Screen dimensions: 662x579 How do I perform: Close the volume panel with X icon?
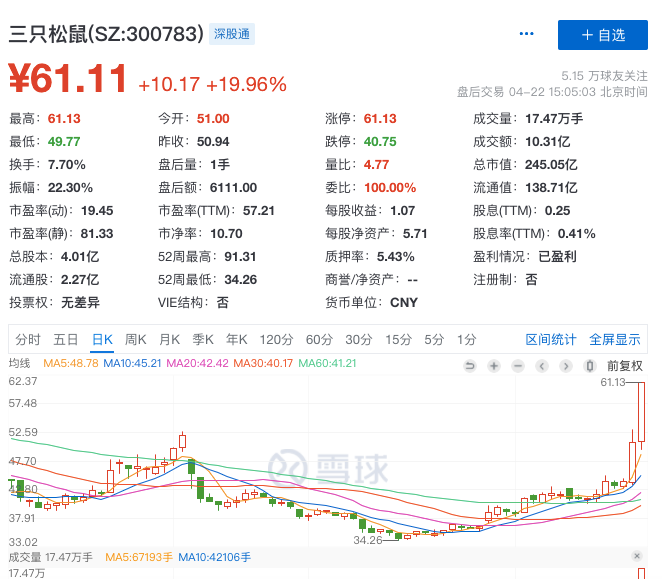pyautogui.click(x=637, y=556)
